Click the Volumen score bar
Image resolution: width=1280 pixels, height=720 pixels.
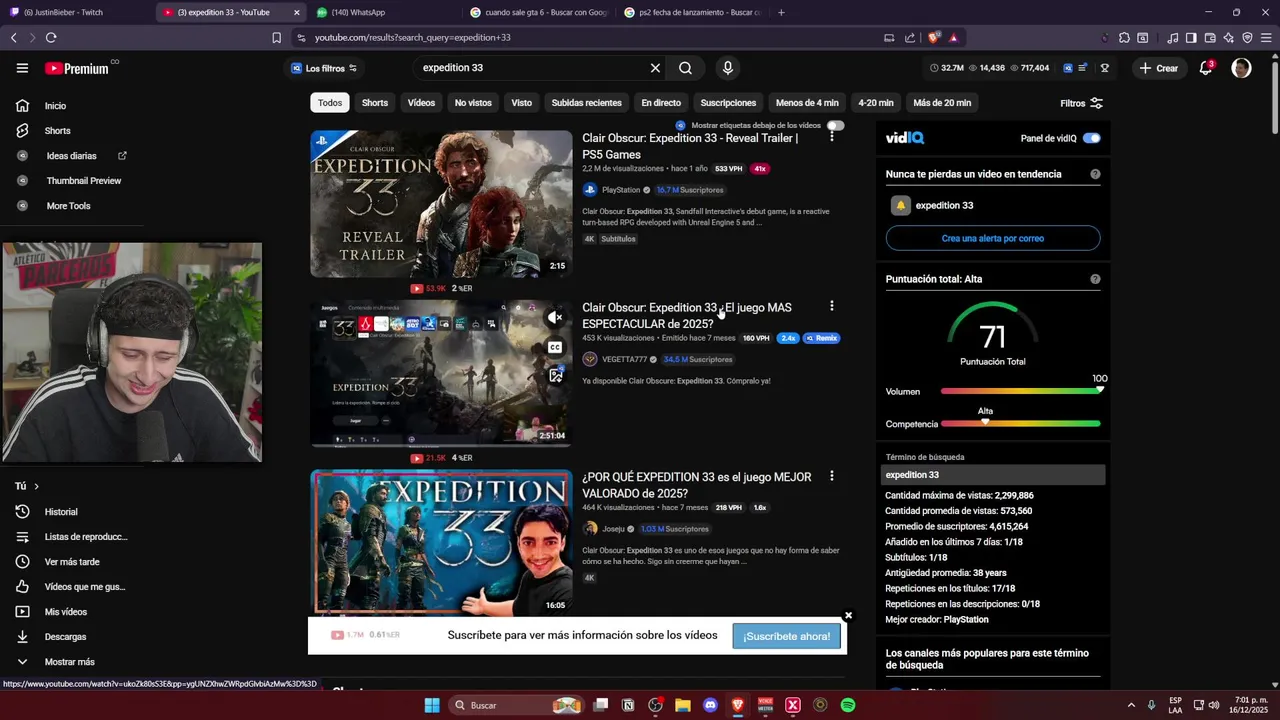1020,391
